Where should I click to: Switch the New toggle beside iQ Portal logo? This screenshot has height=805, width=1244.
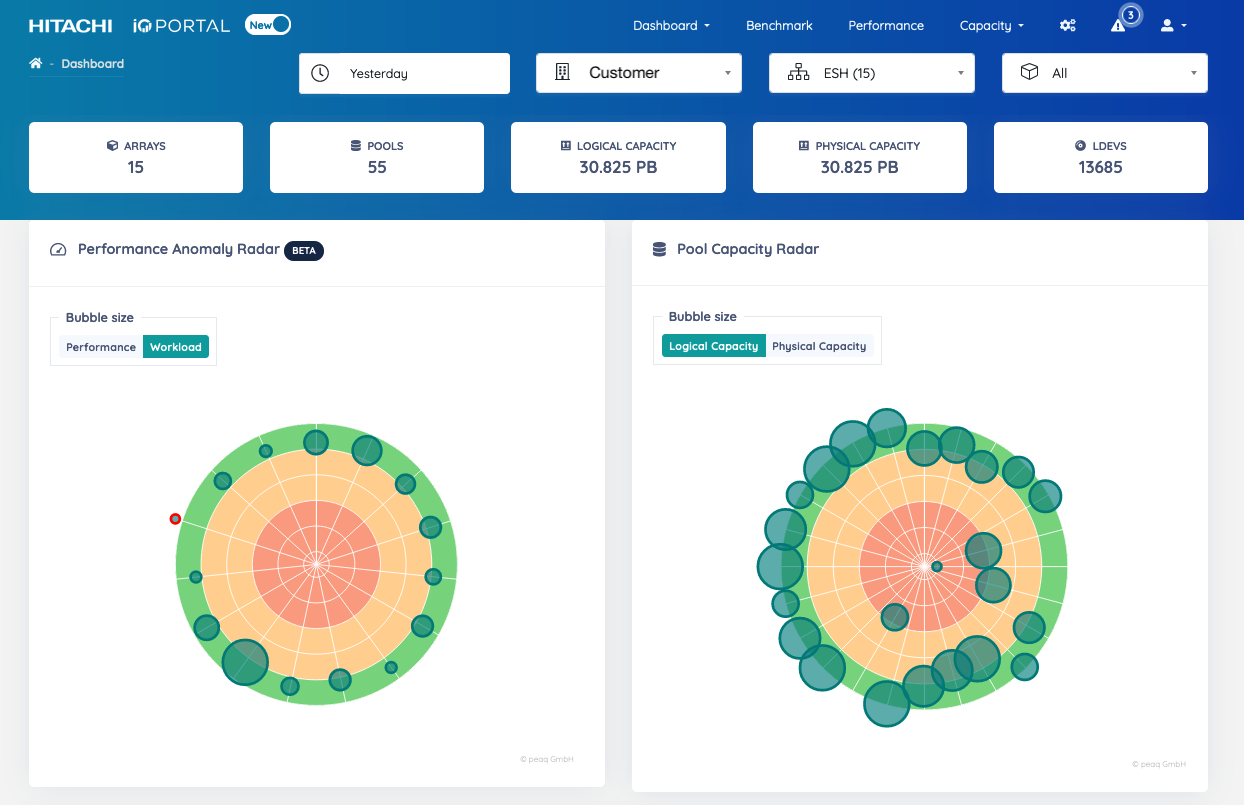(267, 23)
